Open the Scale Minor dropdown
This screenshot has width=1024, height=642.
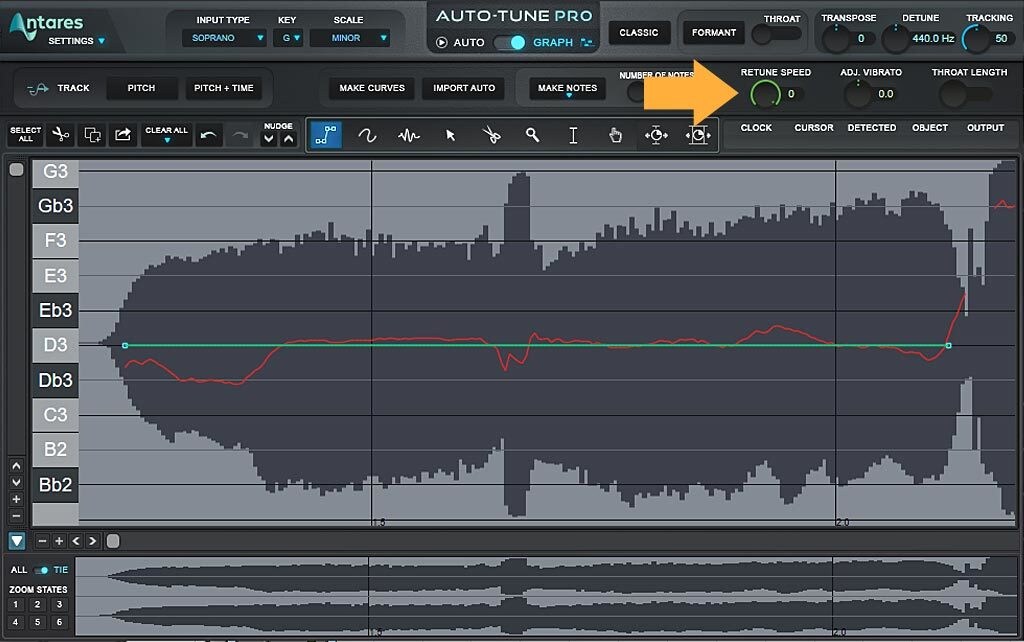(349, 38)
